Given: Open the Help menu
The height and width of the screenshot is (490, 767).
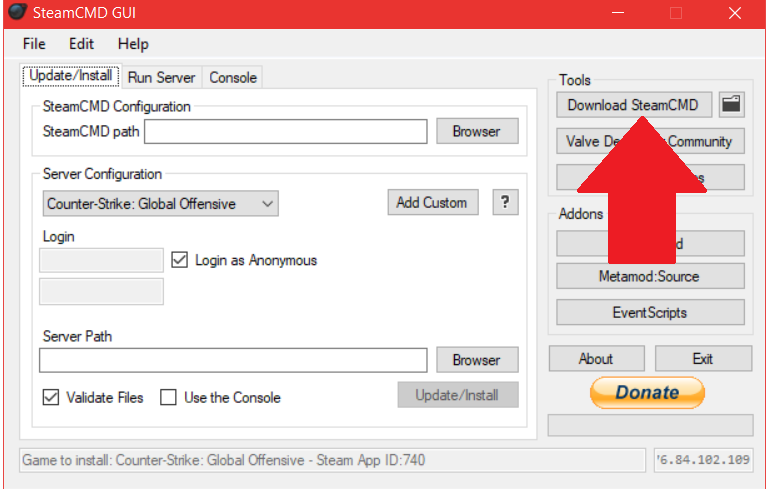Looking at the screenshot, I should pyautogui.click(x=133, y=44).
